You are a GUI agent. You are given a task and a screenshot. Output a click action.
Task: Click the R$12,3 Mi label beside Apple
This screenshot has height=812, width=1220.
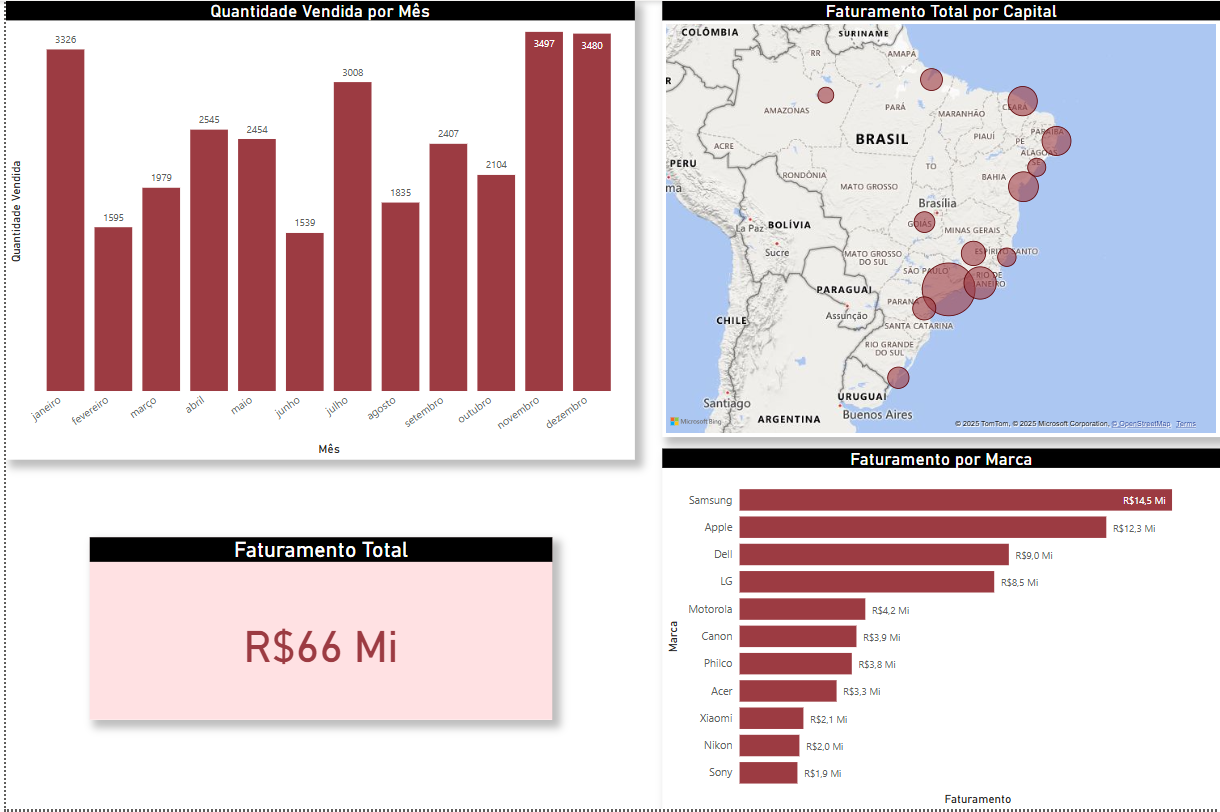click(1133, 528)
